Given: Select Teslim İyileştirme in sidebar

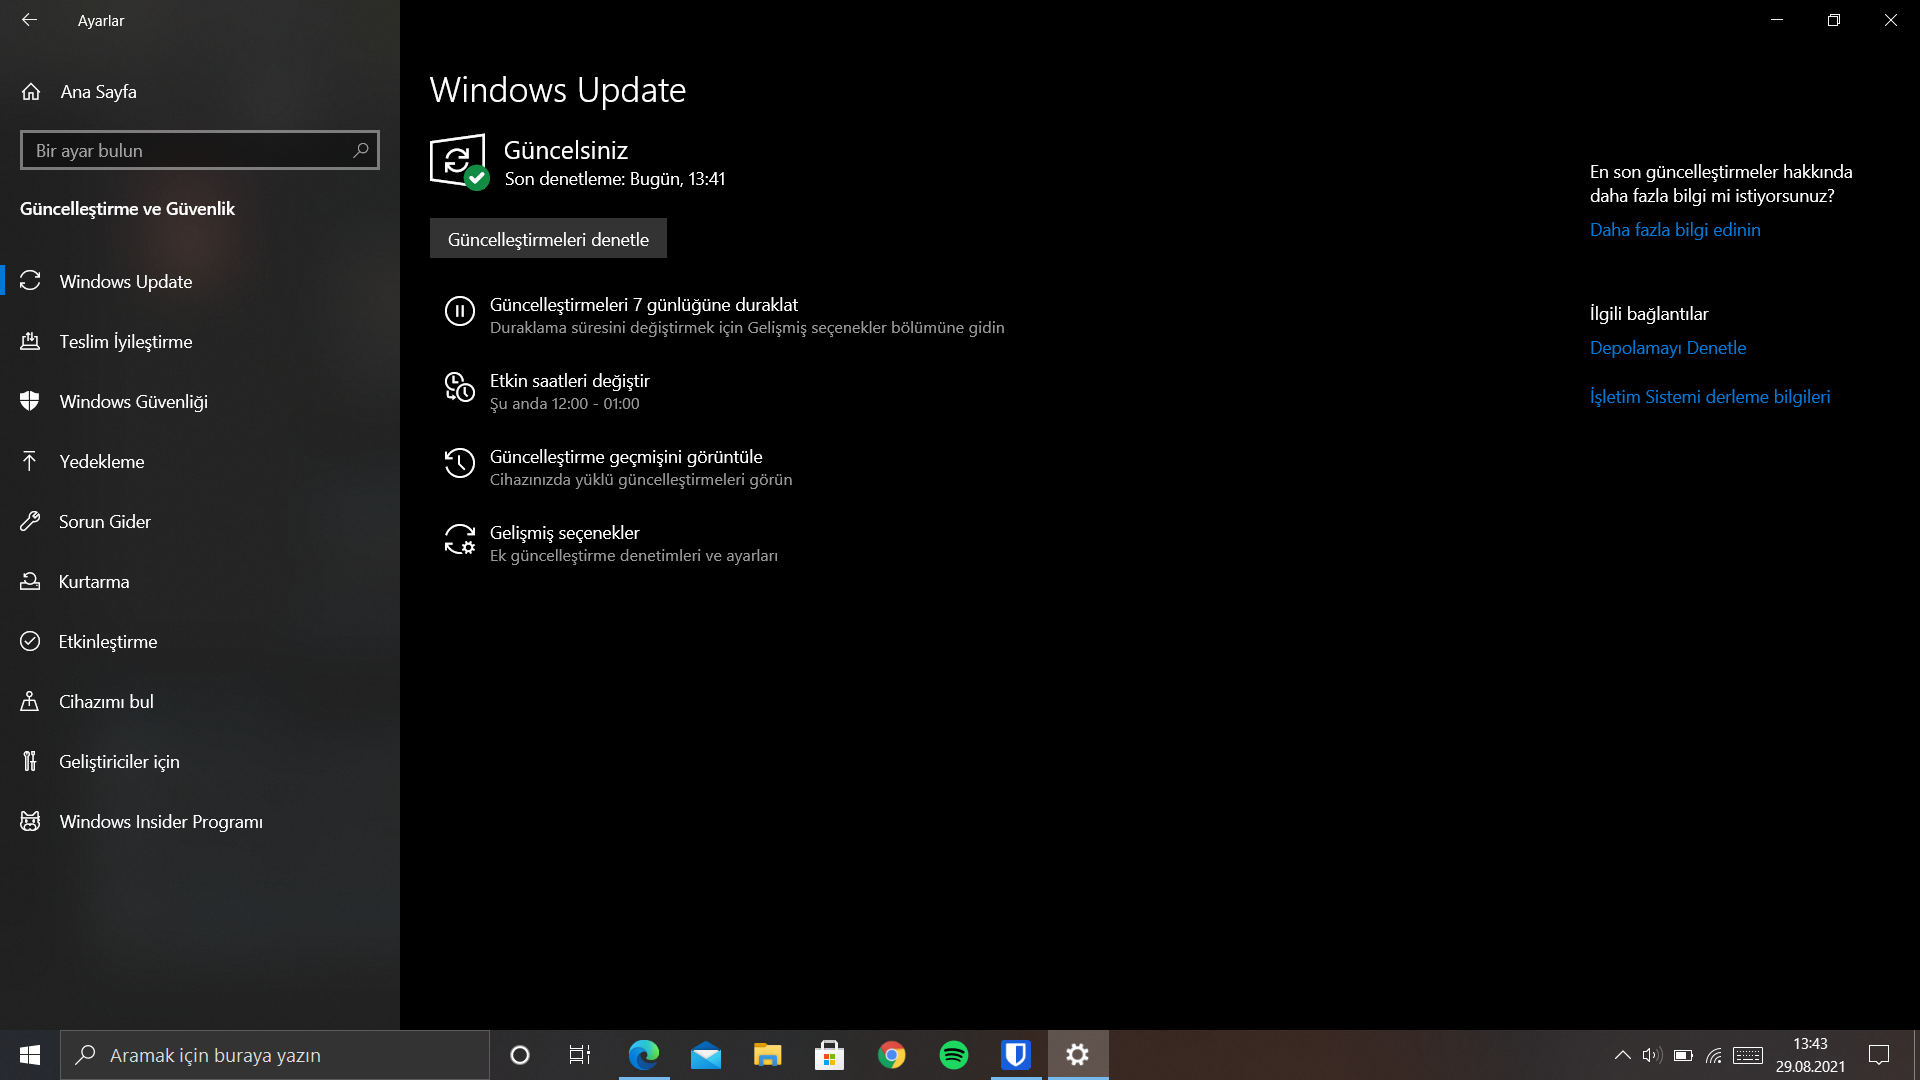Looking at the screenshot, I should (x=125, y=342).
